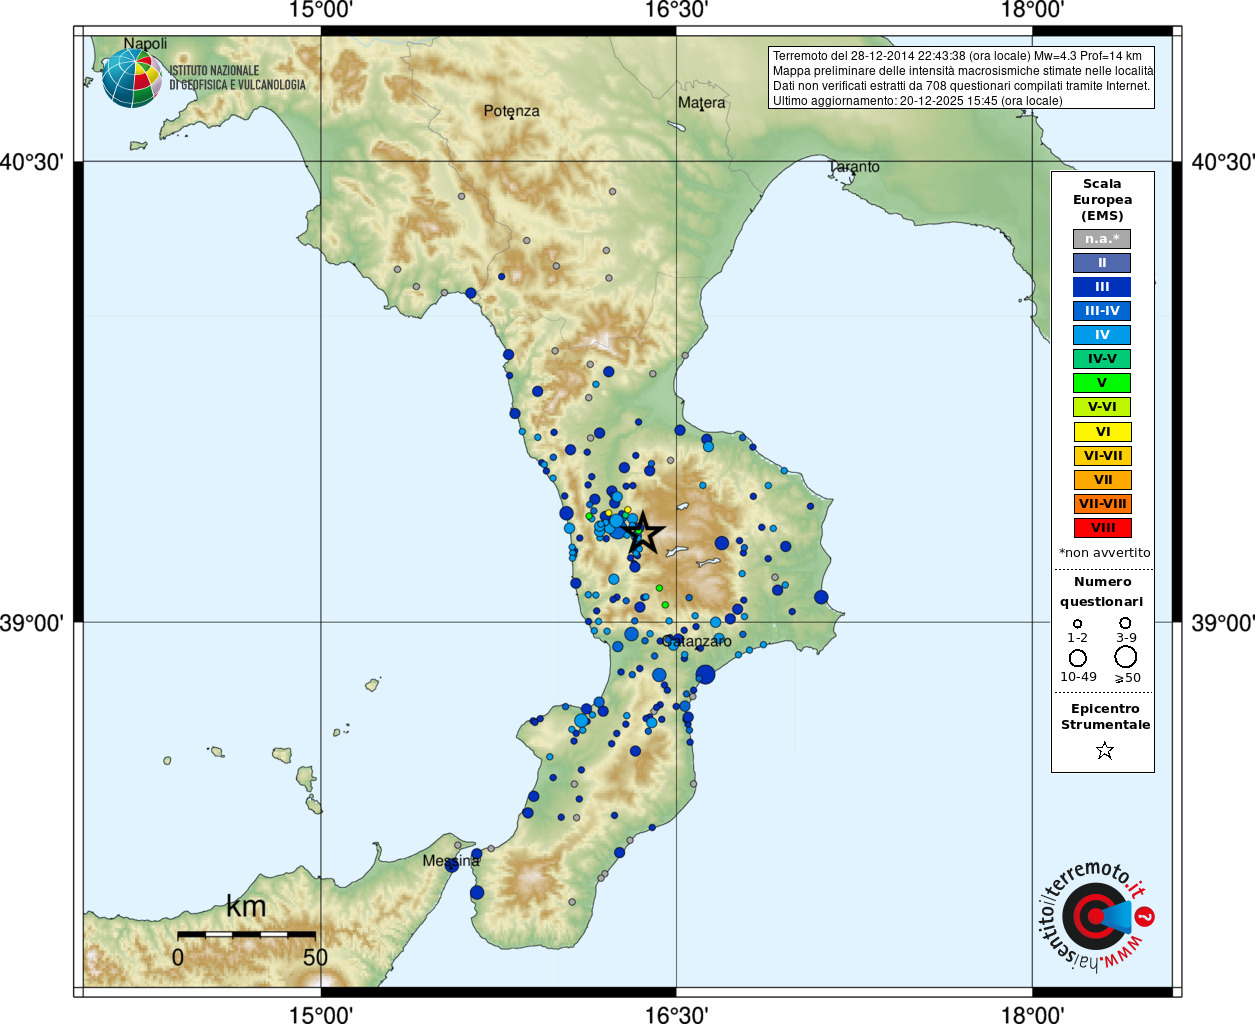Screen dimensions: 1255x1024
Task: Click the star symbol under Epicentro Strumentale
Action: click(x=1104, y=750)
